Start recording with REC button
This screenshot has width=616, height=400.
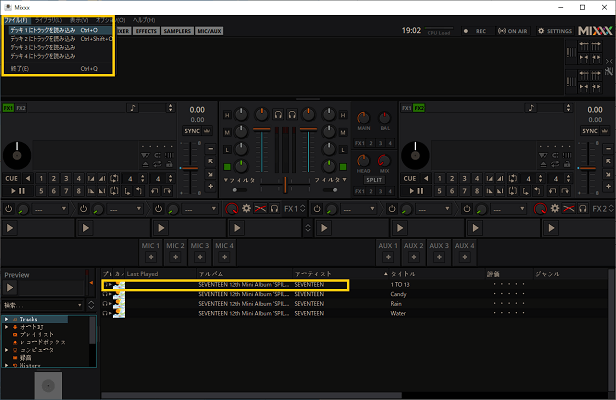[475, 31]
